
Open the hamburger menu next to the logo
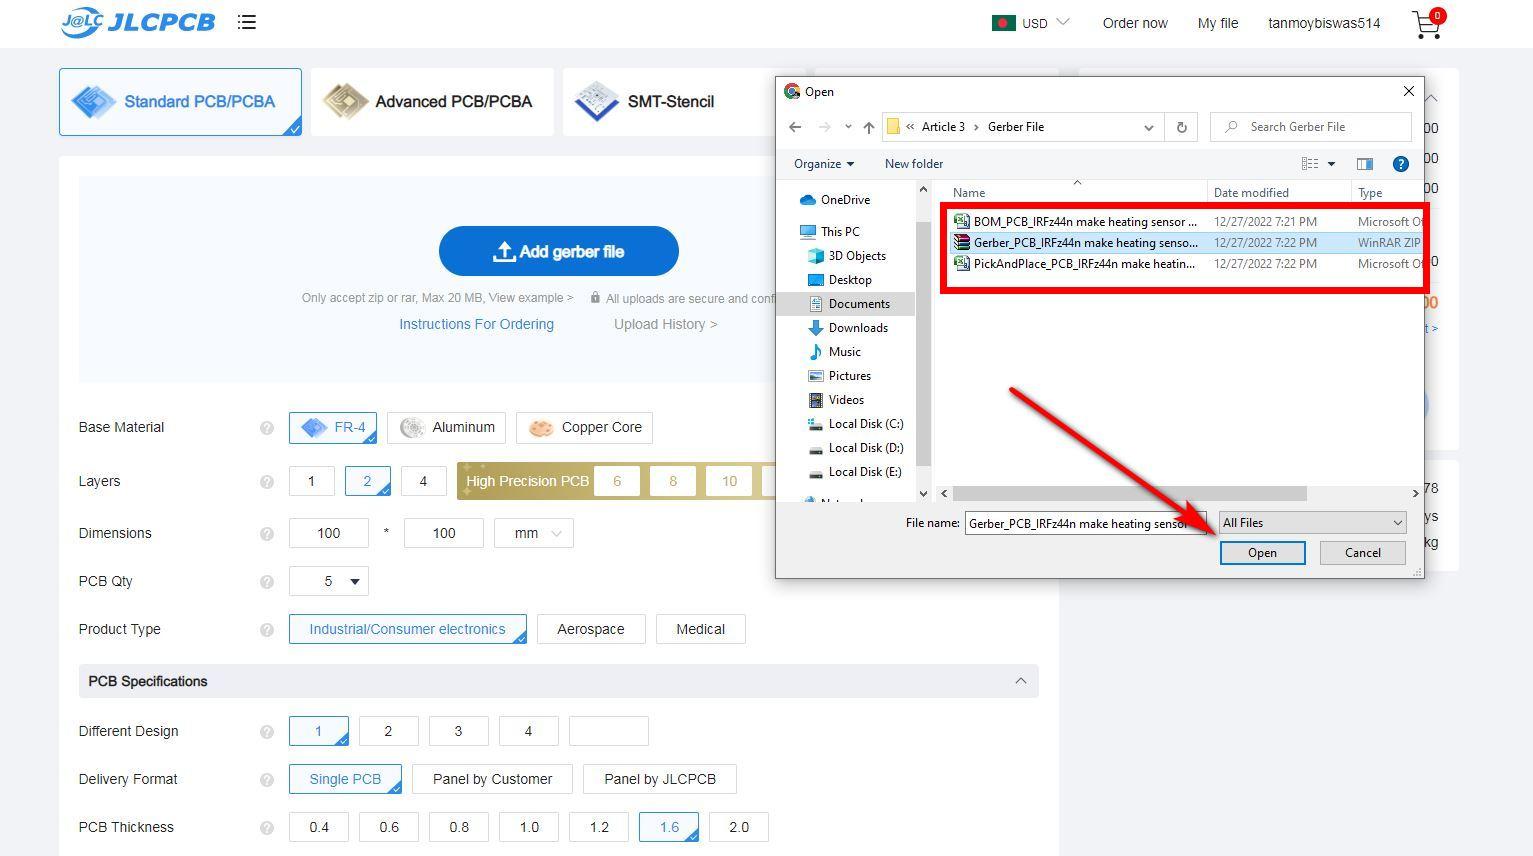pos(247,22)
